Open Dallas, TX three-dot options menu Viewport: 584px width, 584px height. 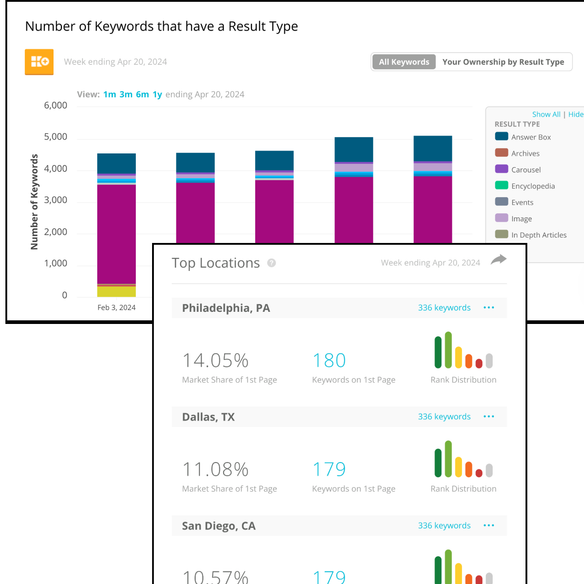(489, 416)
